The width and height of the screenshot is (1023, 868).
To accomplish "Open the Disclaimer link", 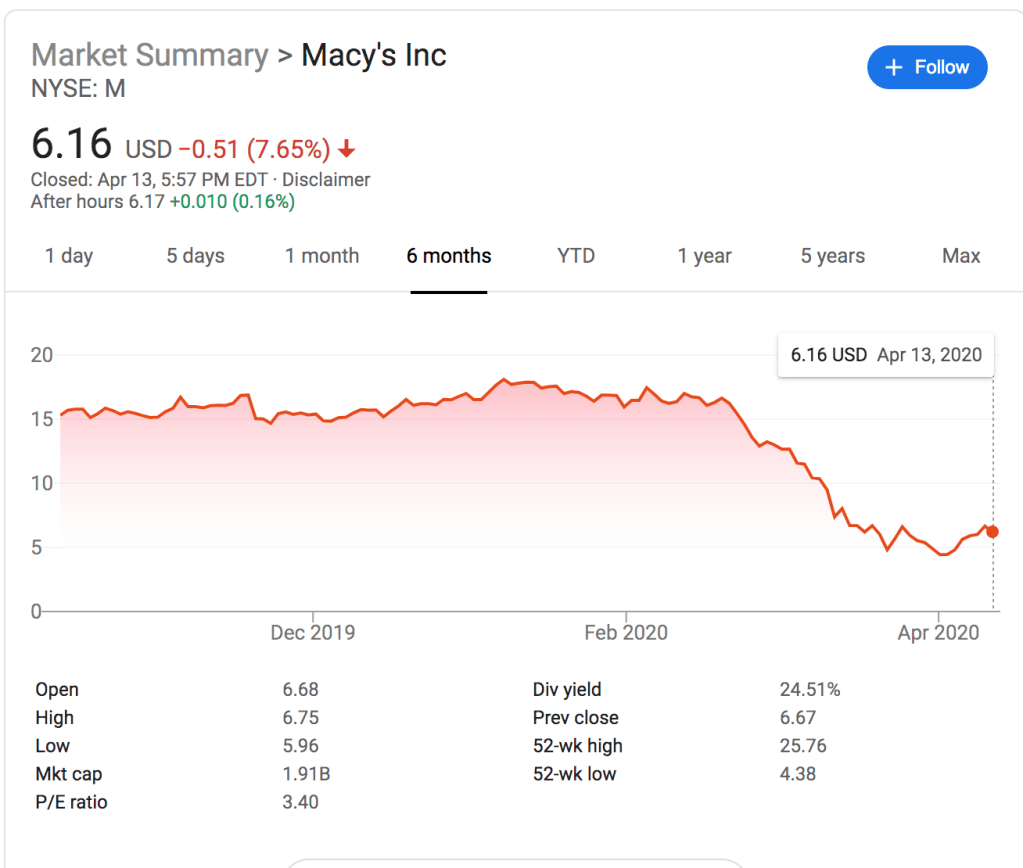I will coord(326,180).
